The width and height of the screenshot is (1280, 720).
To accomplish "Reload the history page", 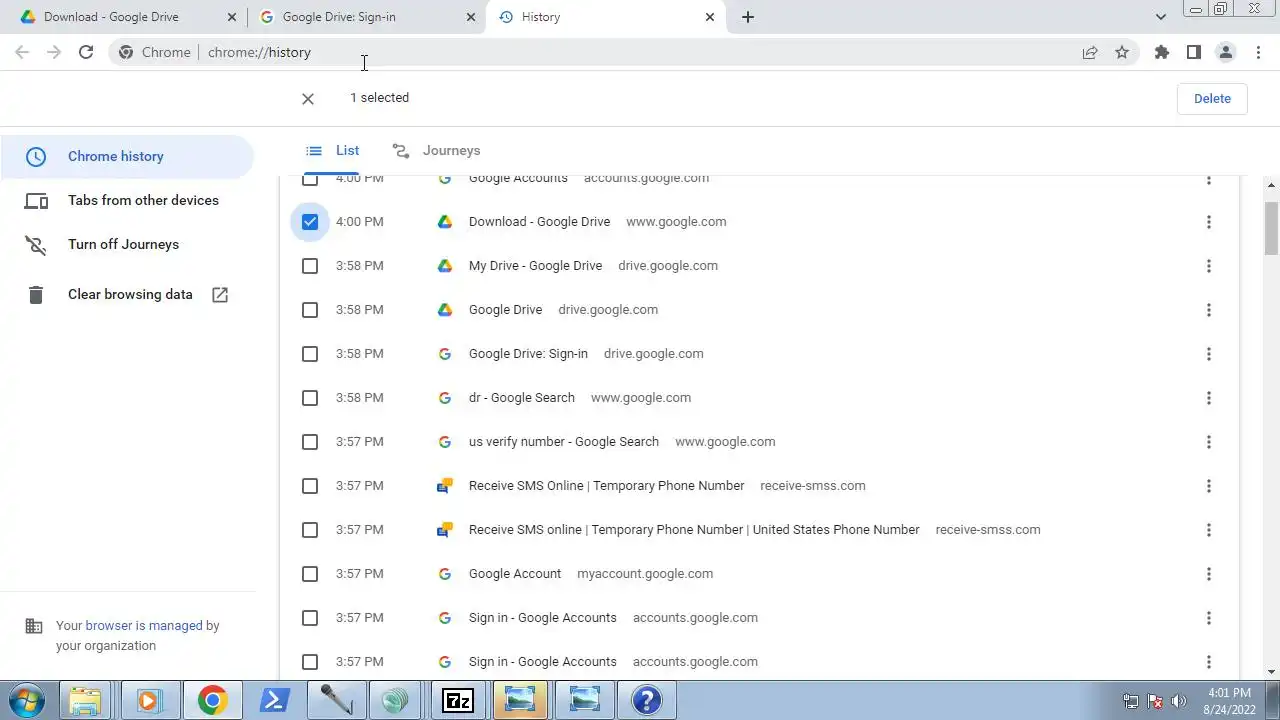I will pos(86,52).
